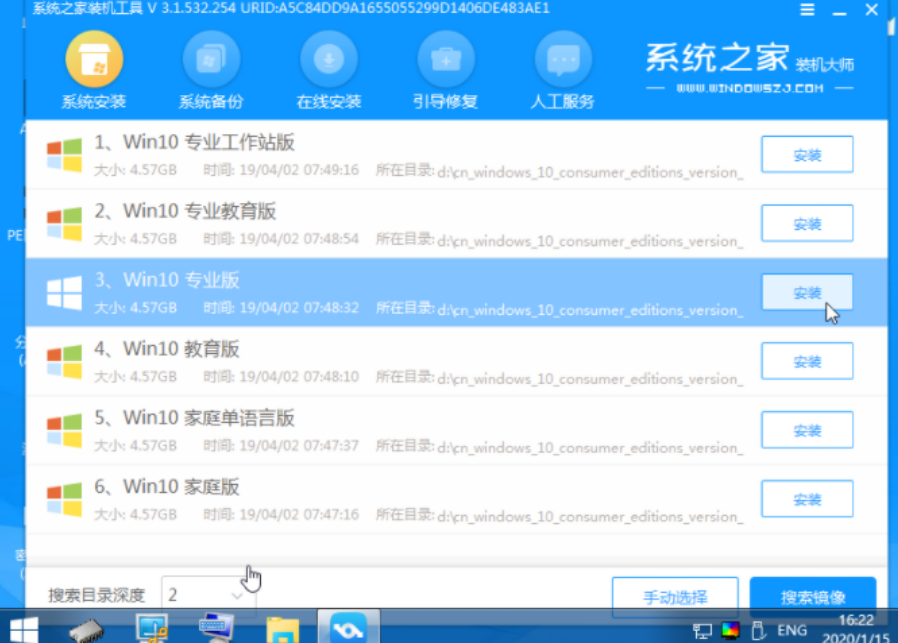Select the '3、Win10 专业版' title
898x643 pixels.
[167, 280]
